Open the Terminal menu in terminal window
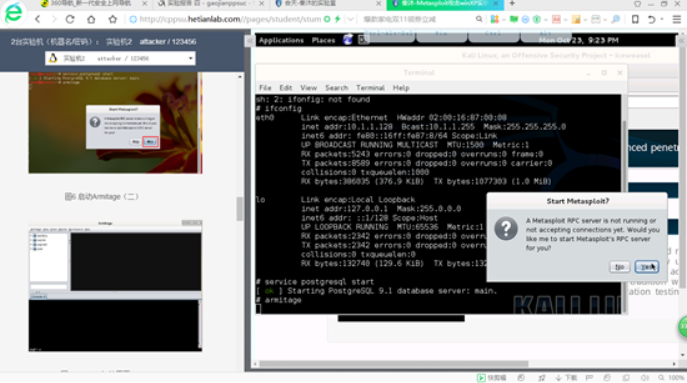This screenshot has width=687, height=383. [x=370, y=88]
